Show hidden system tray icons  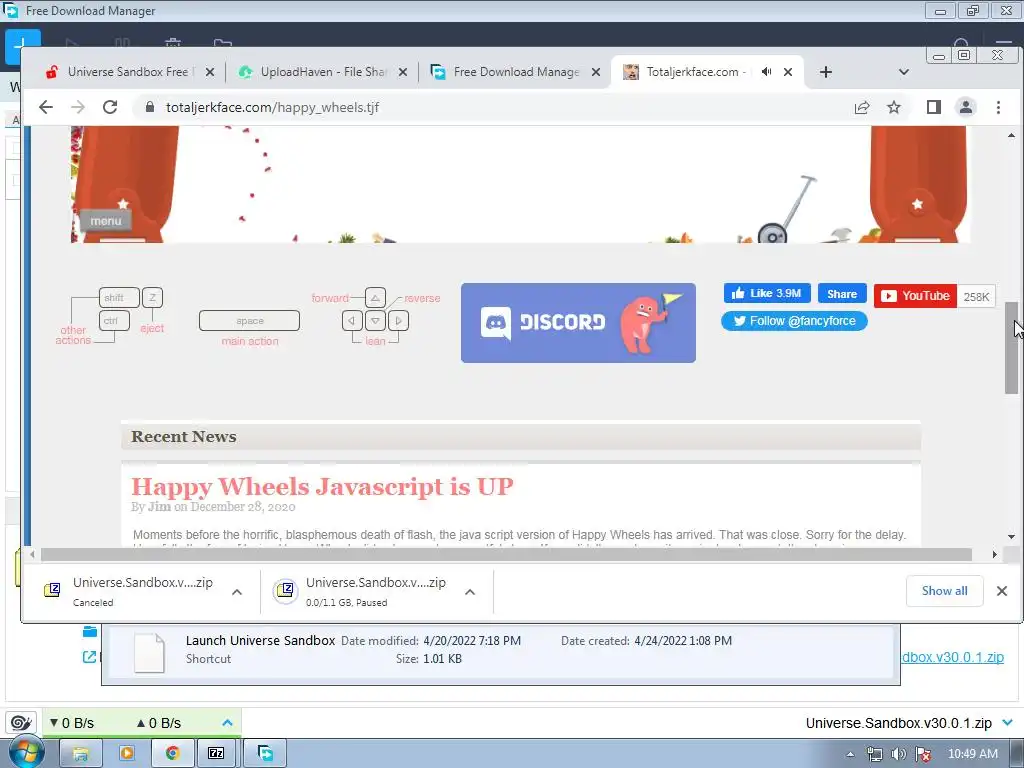tap(850, 754)
